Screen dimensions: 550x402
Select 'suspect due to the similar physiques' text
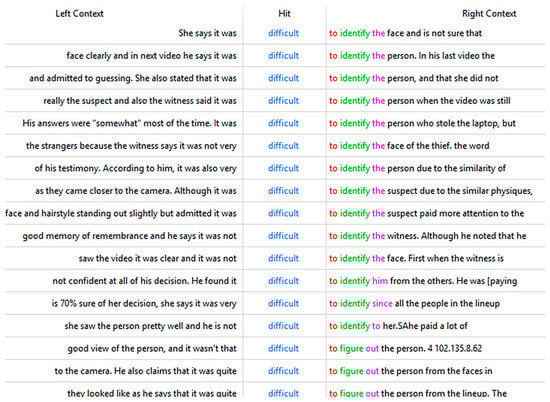(x=460, y=191)
